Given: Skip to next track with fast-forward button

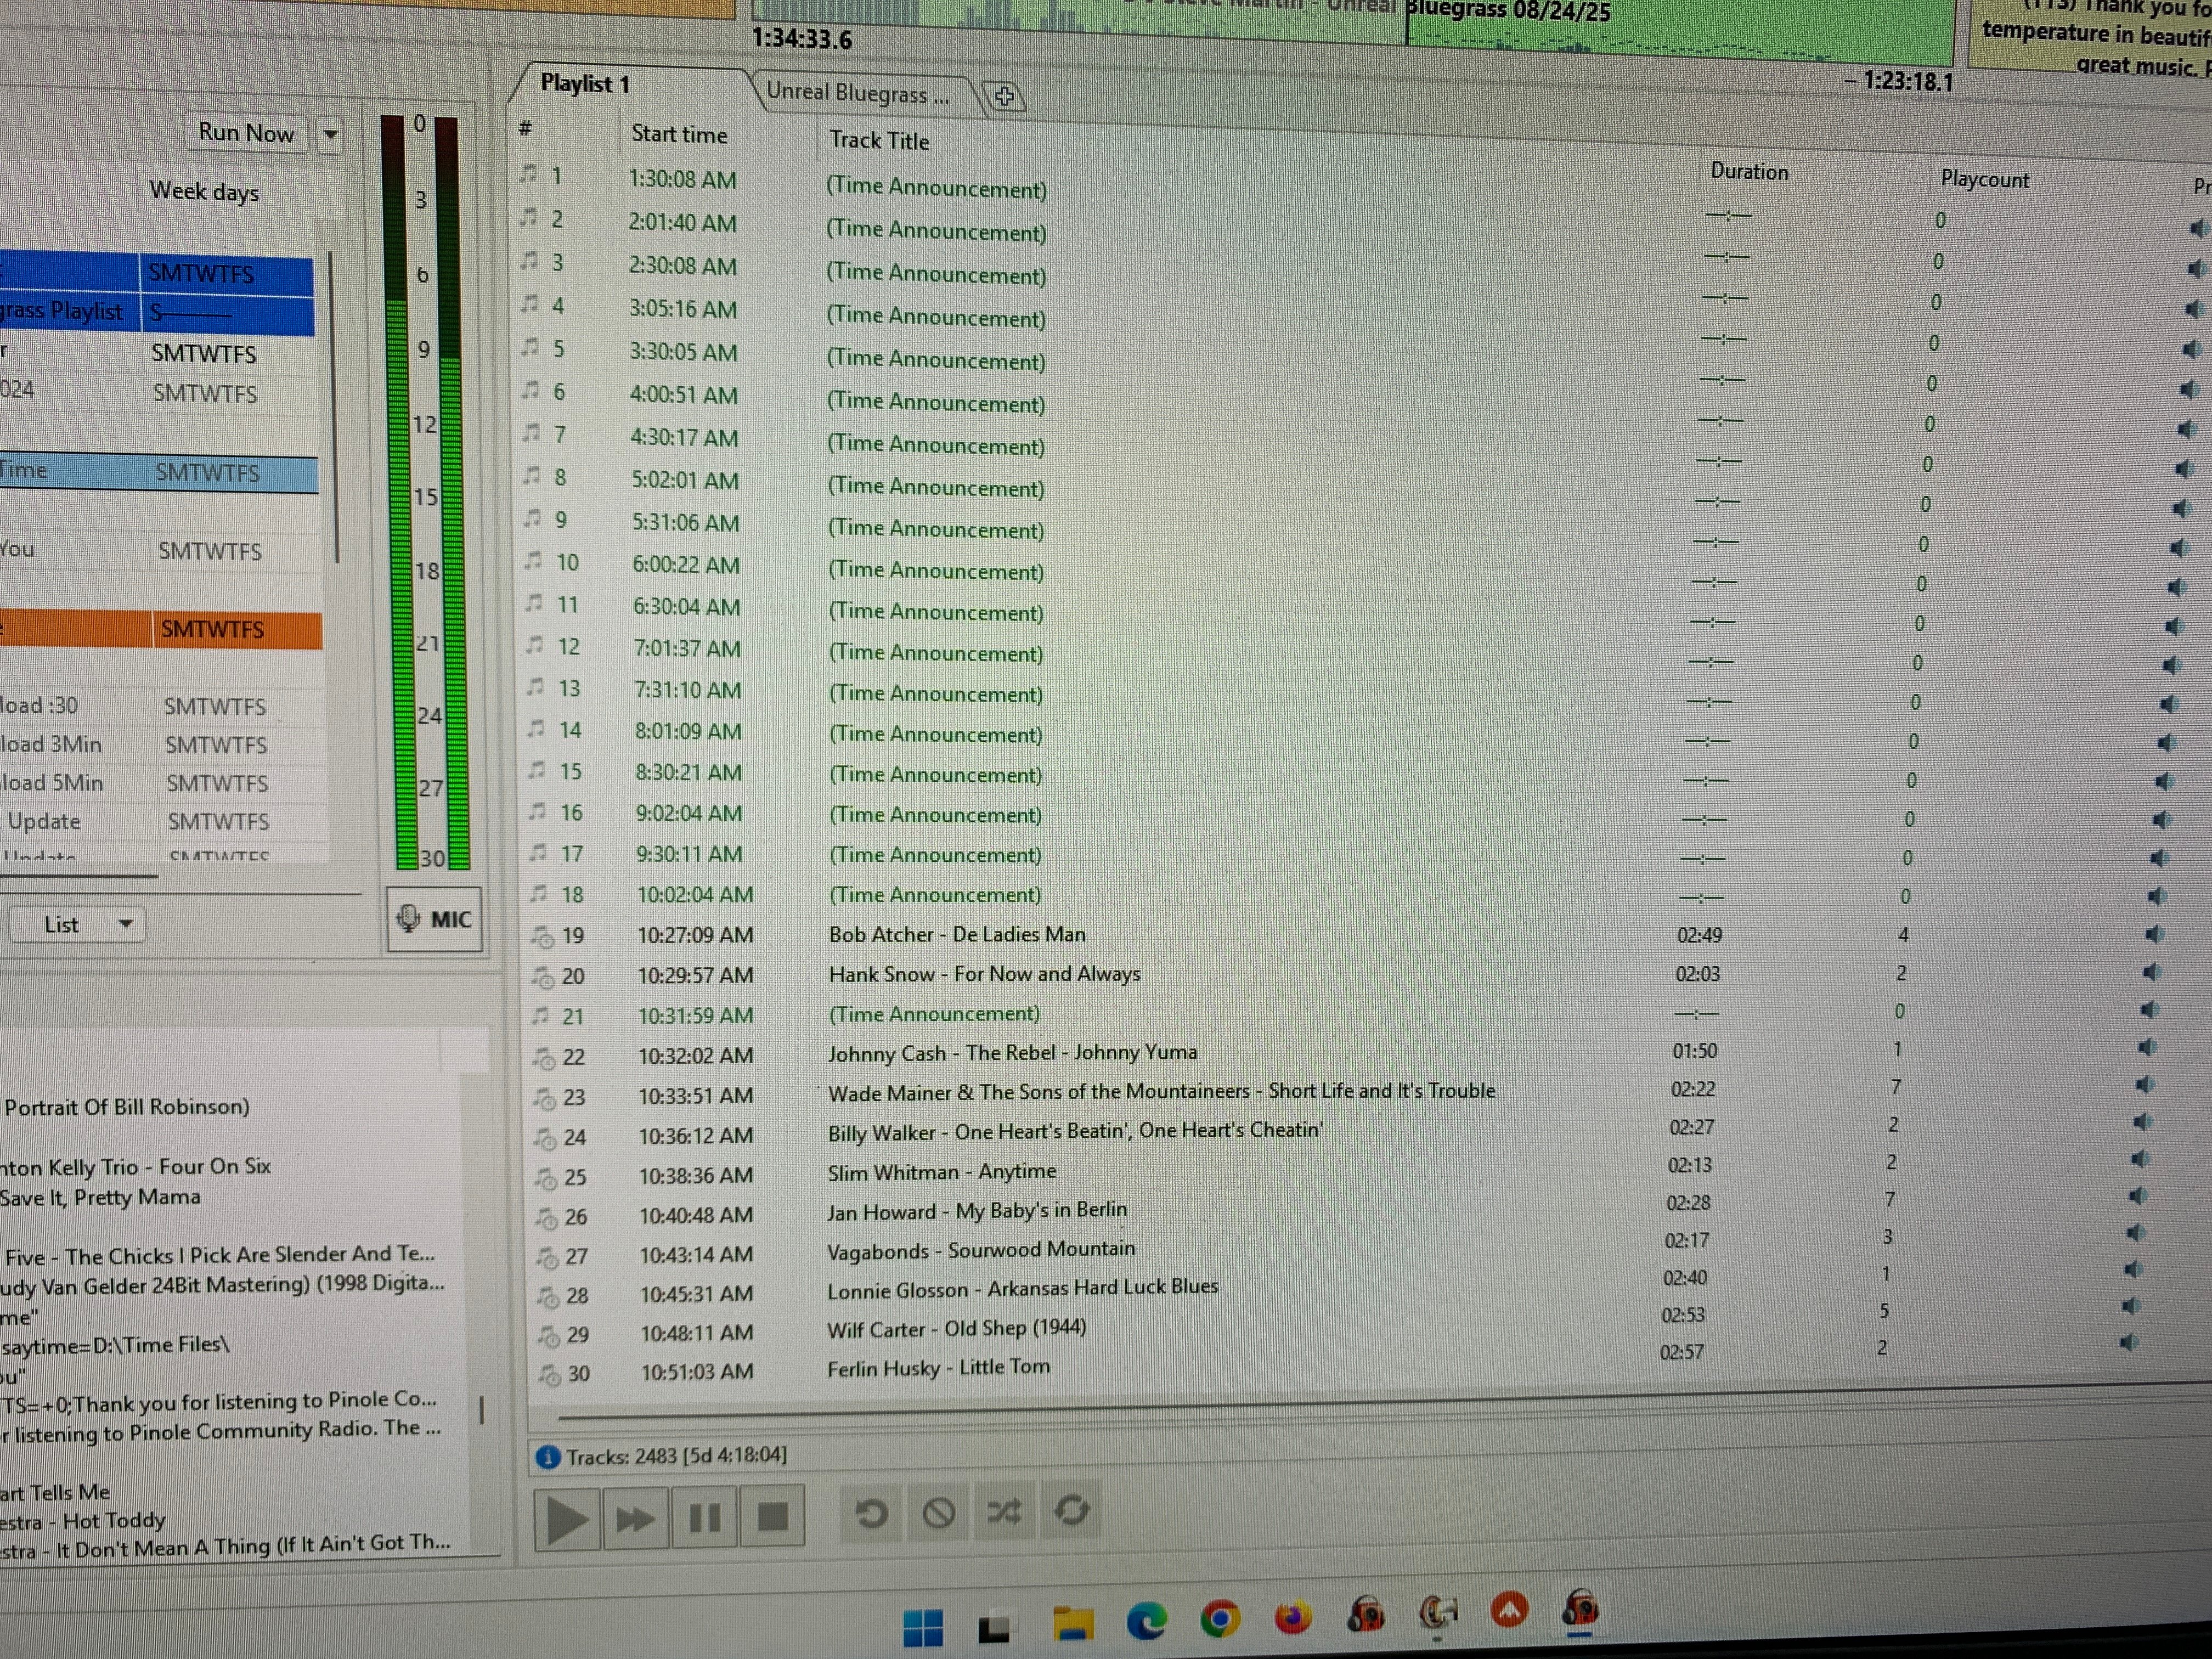Looking at the screenshot, I should coord(636,1519).
